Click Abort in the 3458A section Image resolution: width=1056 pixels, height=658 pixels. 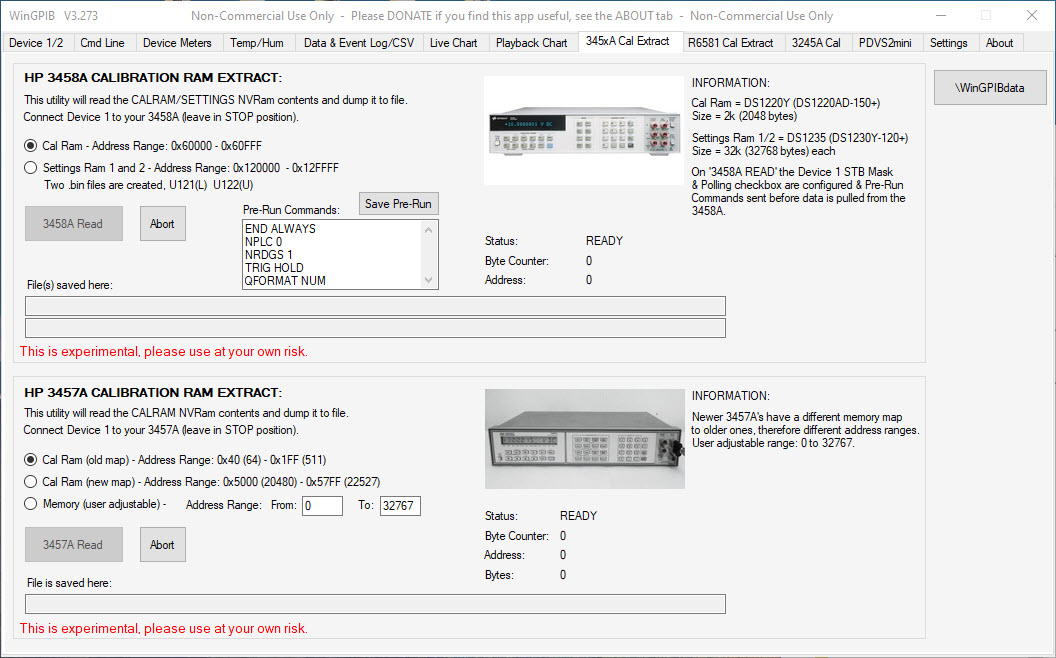click(x=162, y=224)
